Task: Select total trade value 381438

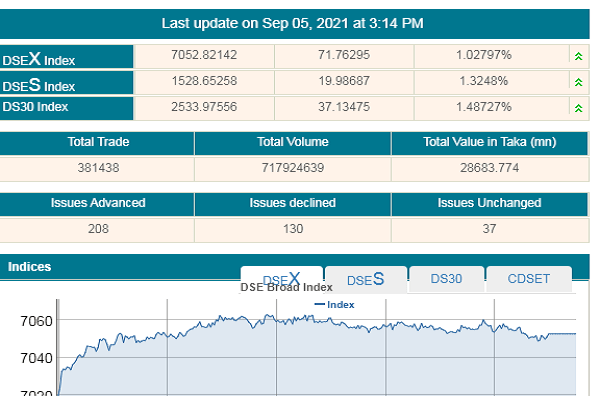Action: [x=98, y=168]
